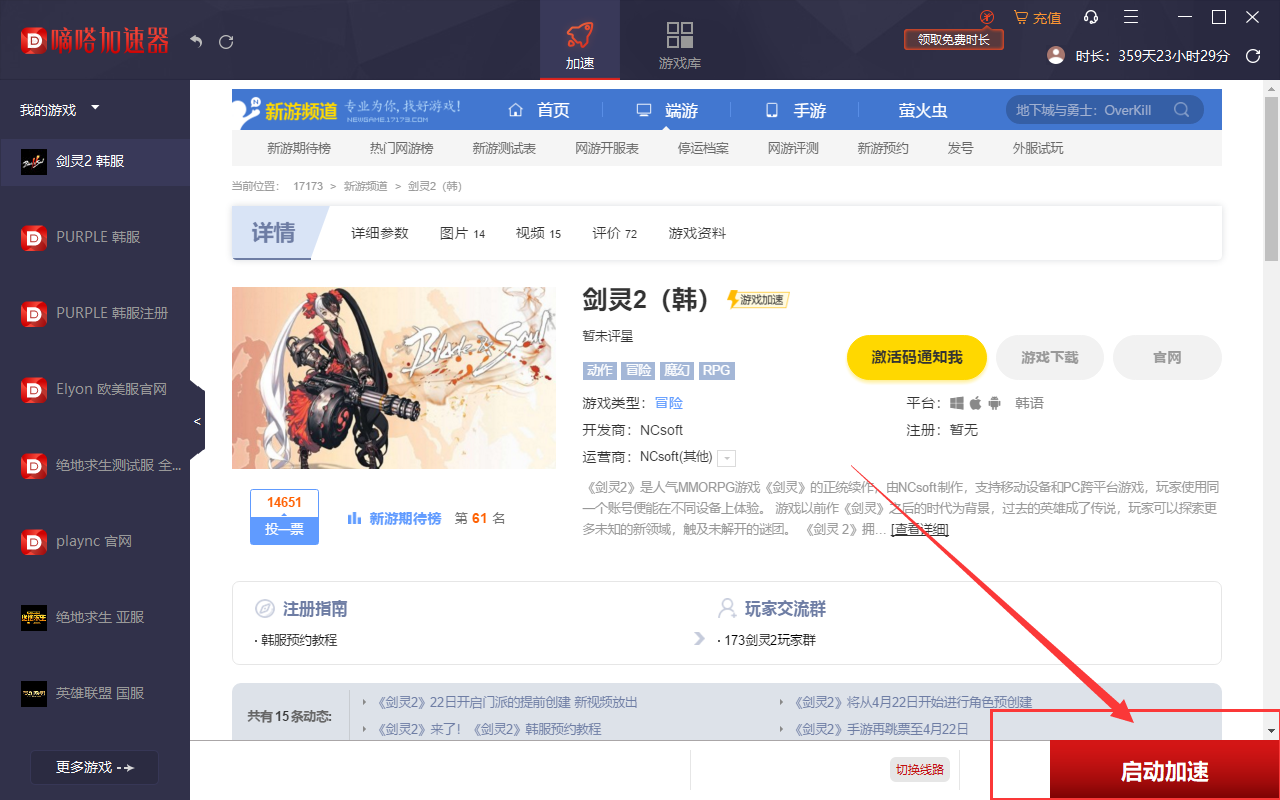The width and height of the screenshot is (1280, 800).
Task: Select Elyon 欧美服官网 game entry
Action: click(x=95, y=389)
